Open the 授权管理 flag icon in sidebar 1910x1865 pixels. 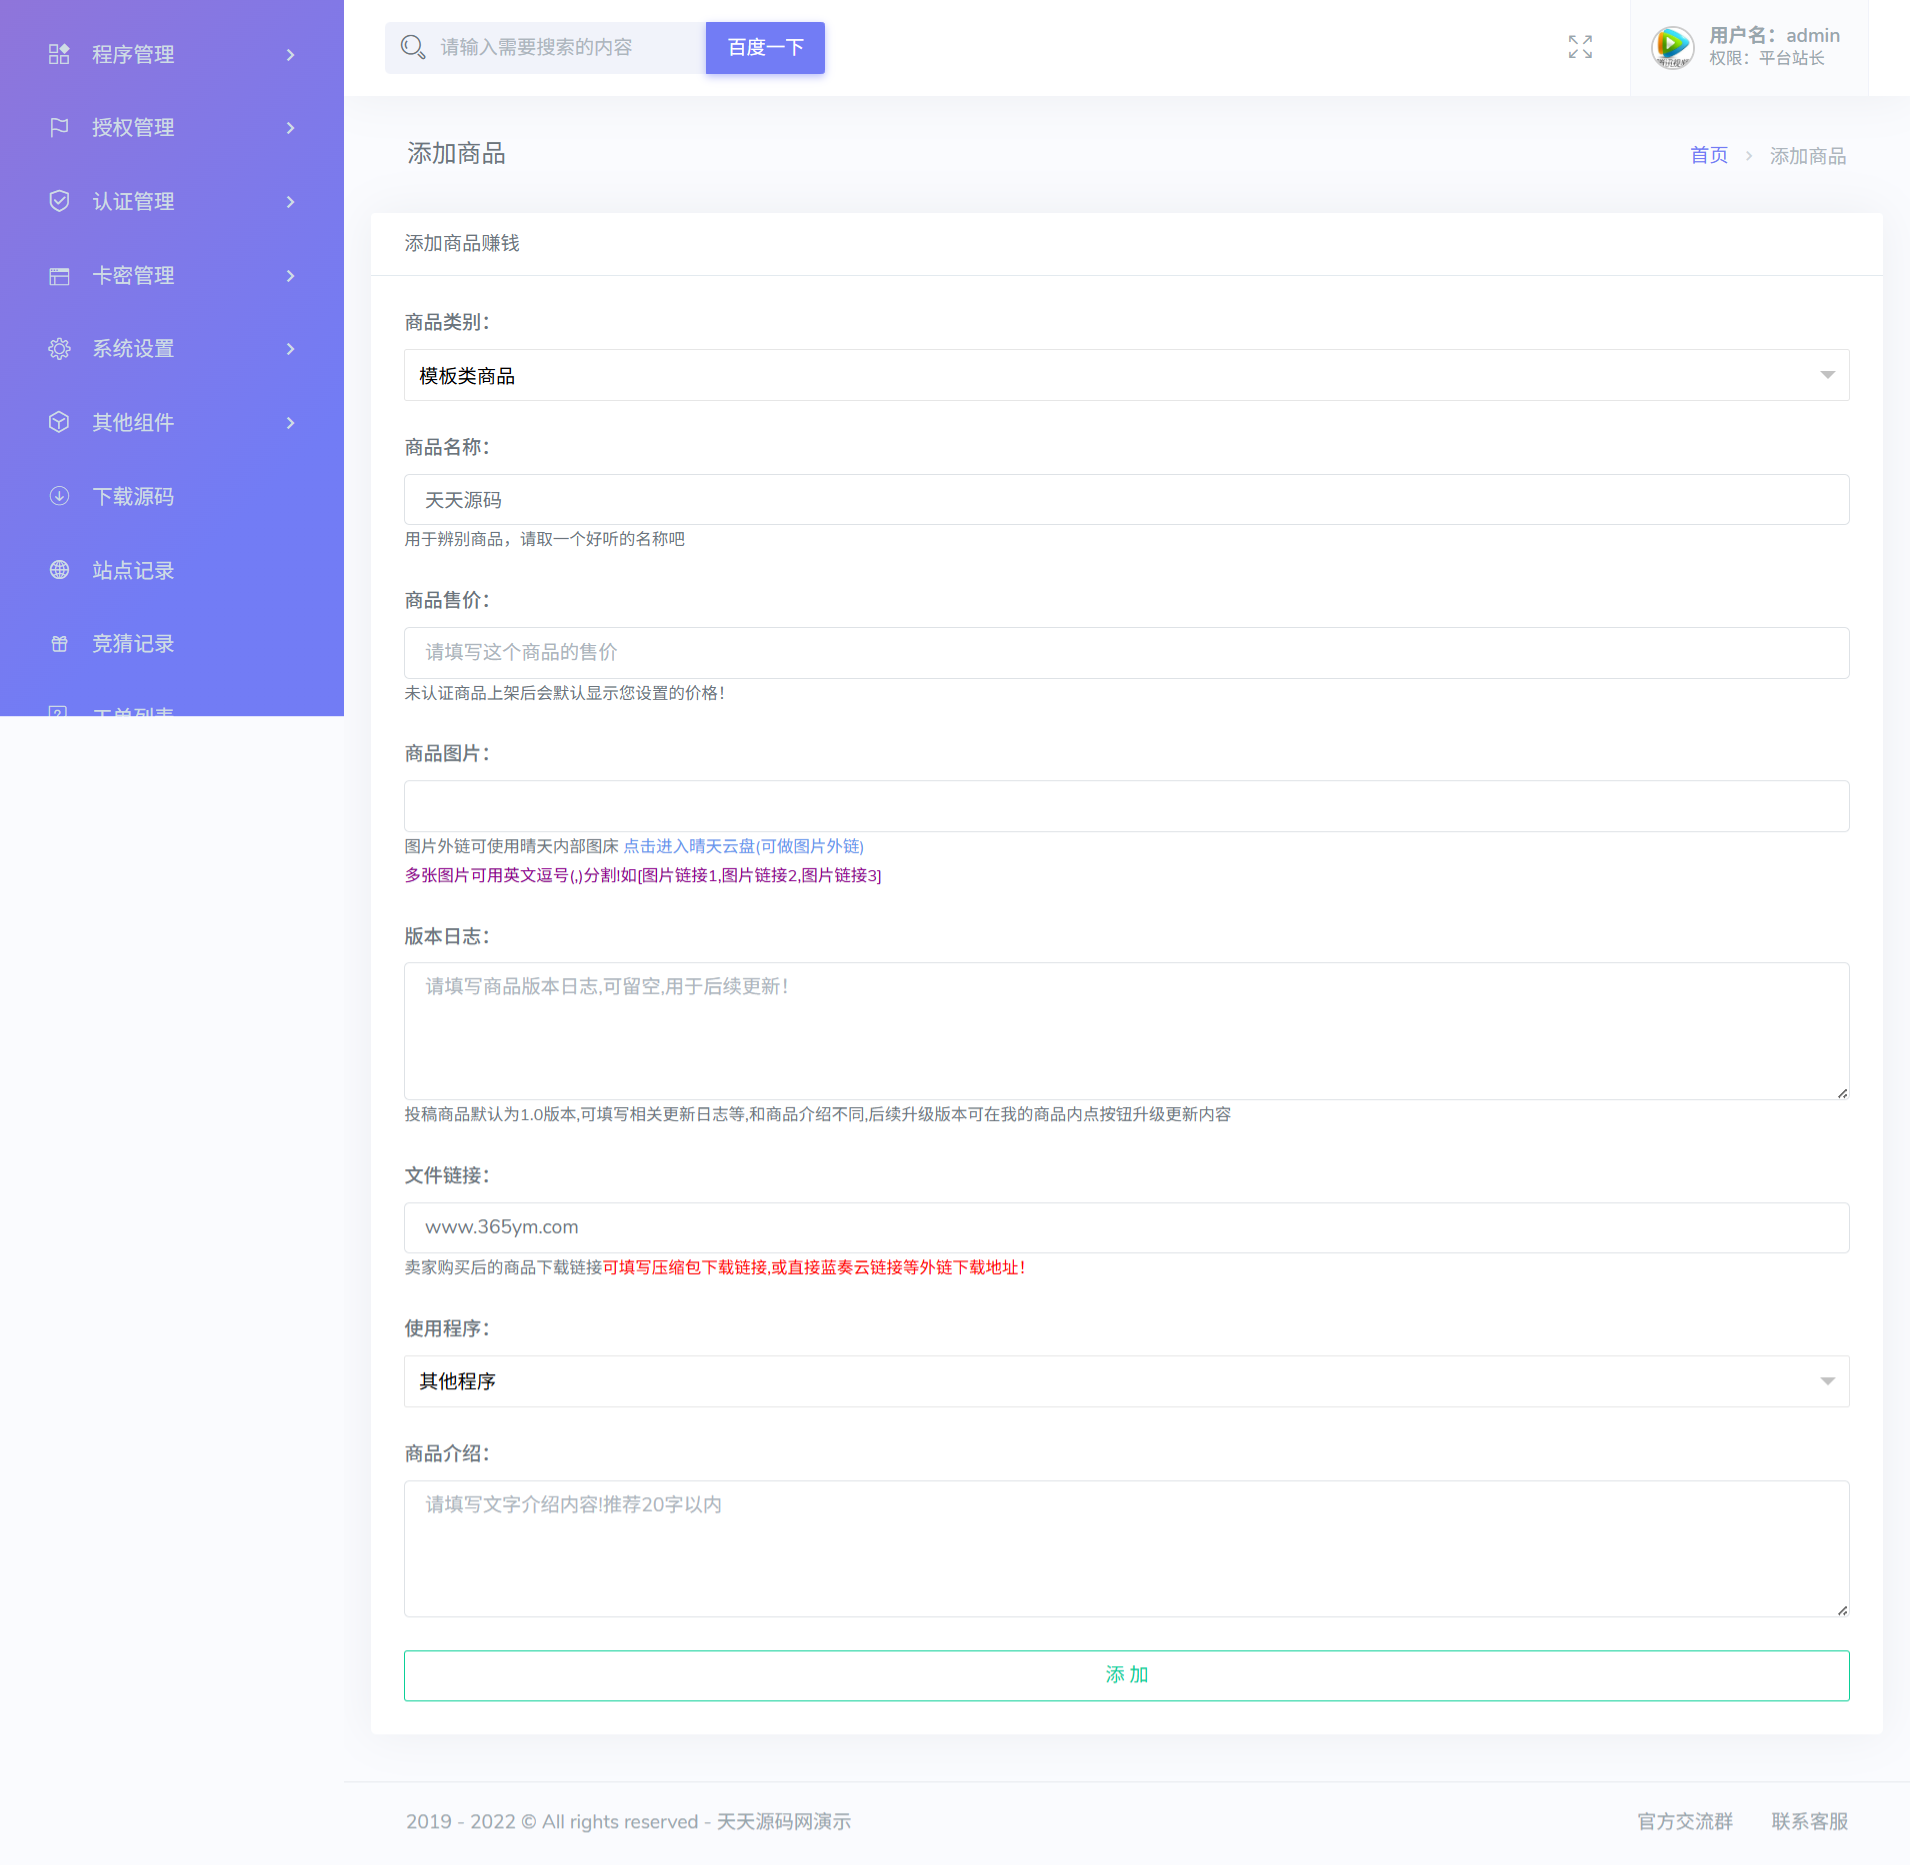pyautogui.click(x=59, y=127)
